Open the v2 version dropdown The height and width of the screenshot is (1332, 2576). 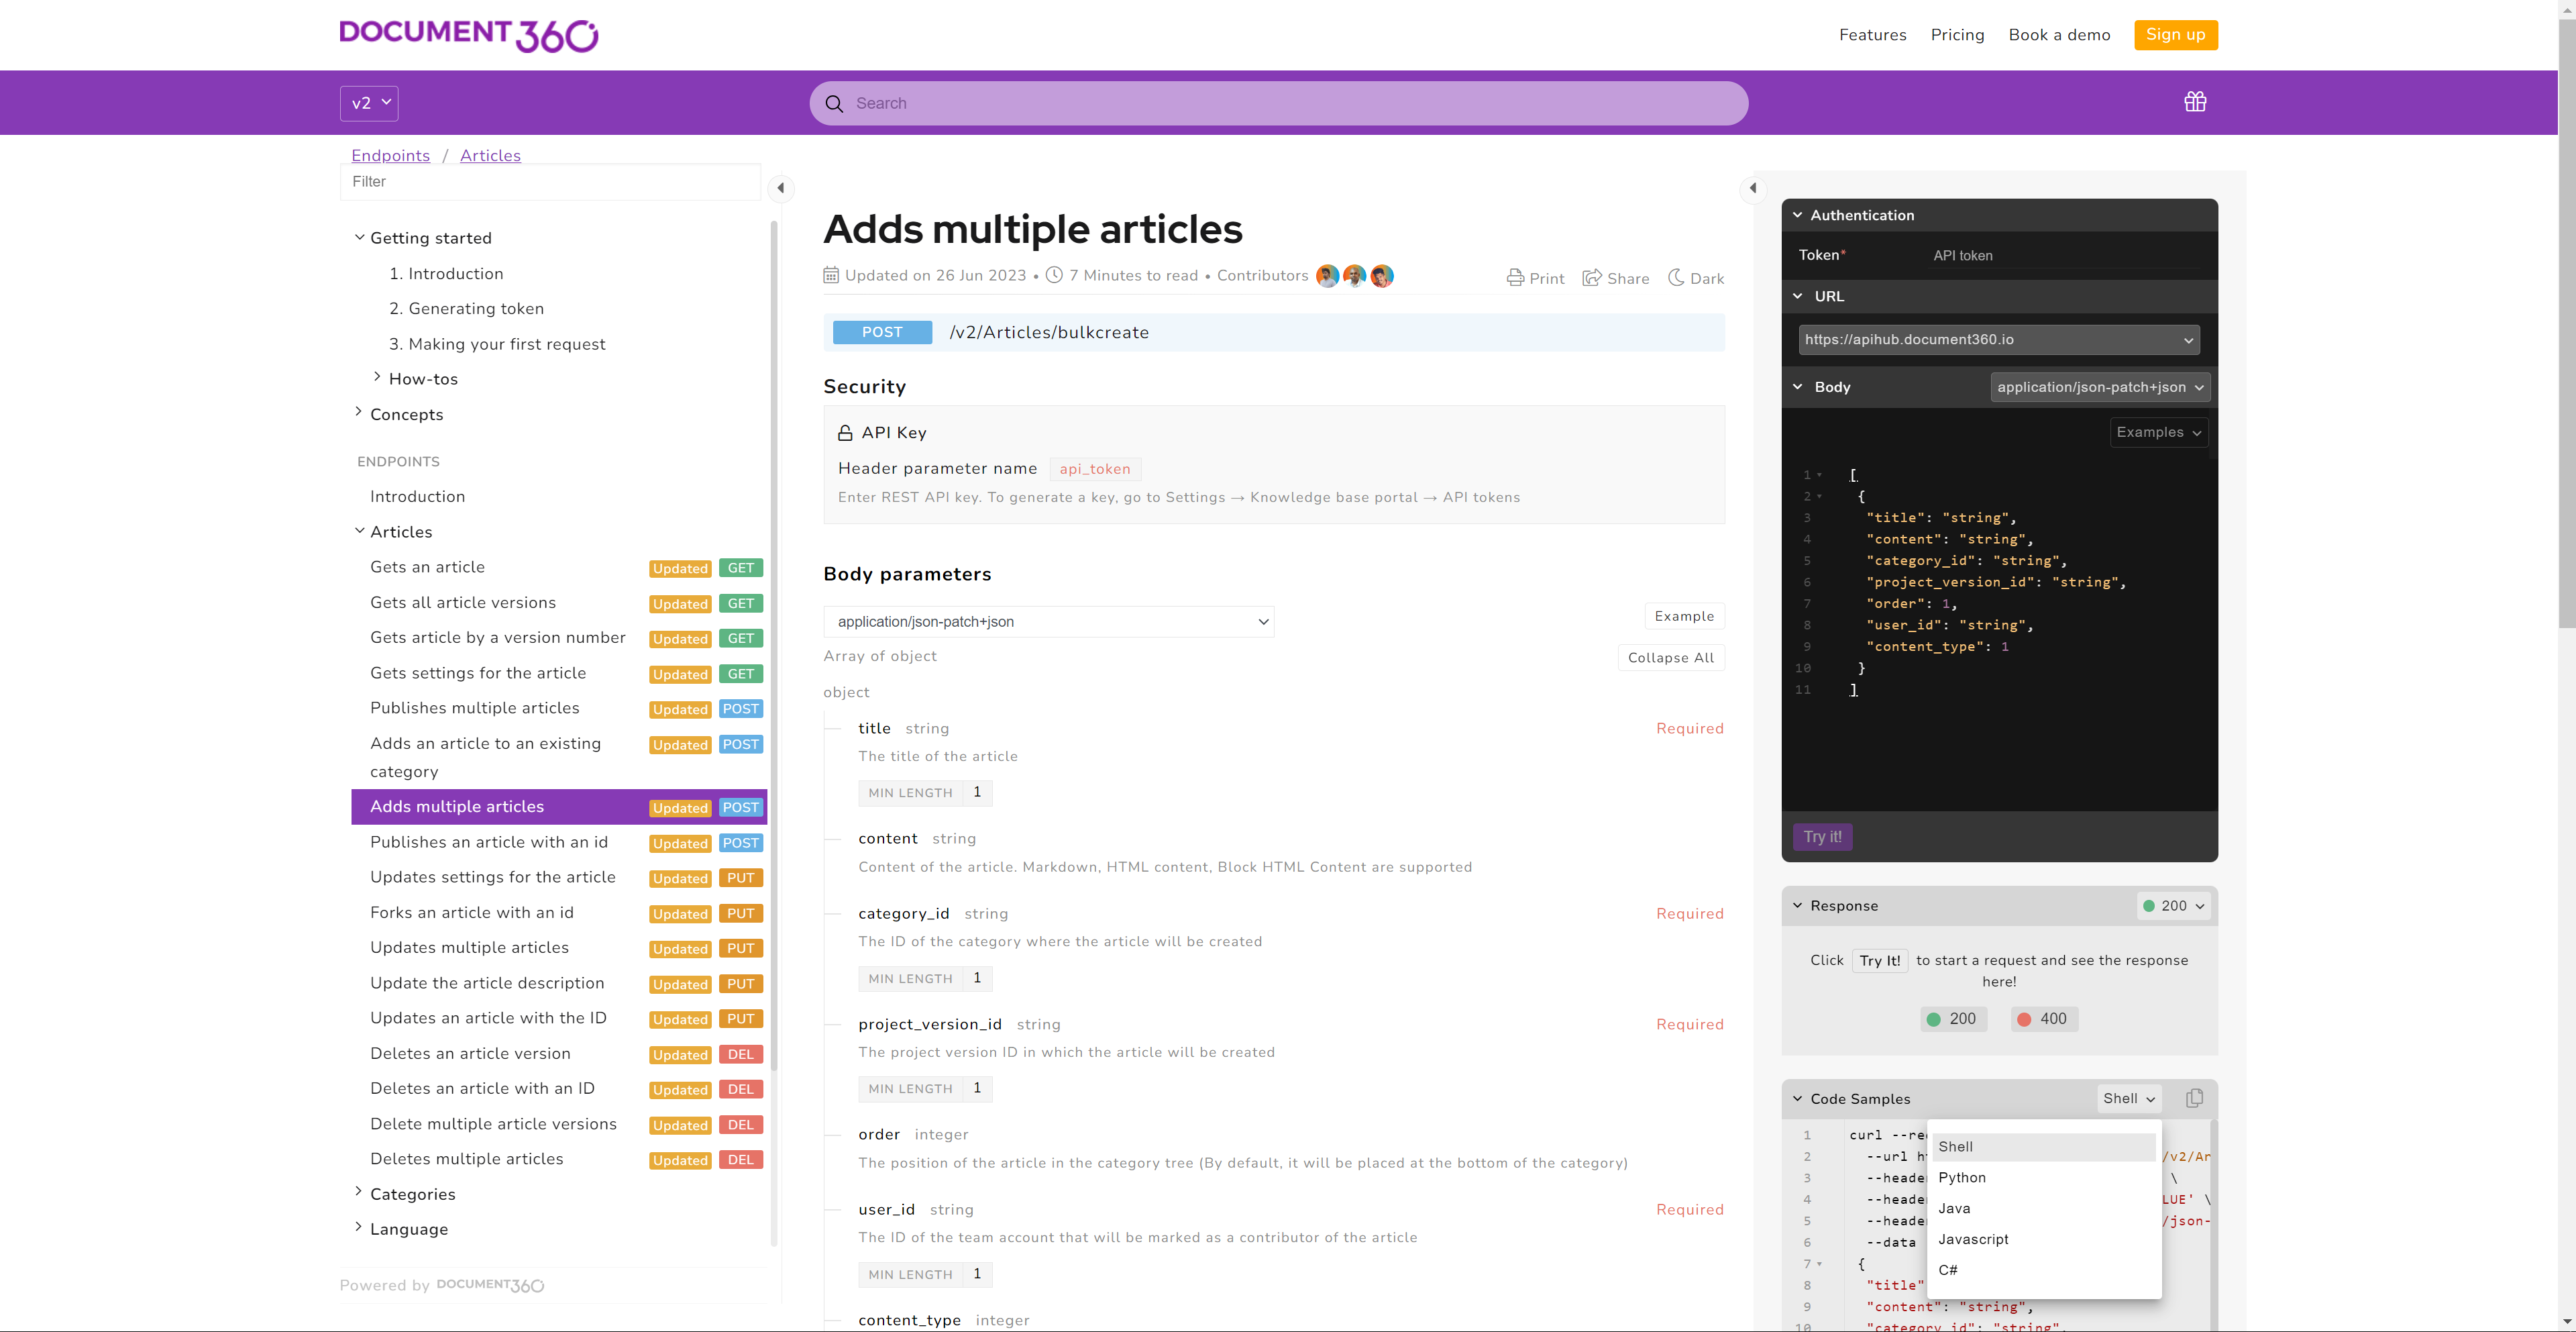click(x=369, y=103)
